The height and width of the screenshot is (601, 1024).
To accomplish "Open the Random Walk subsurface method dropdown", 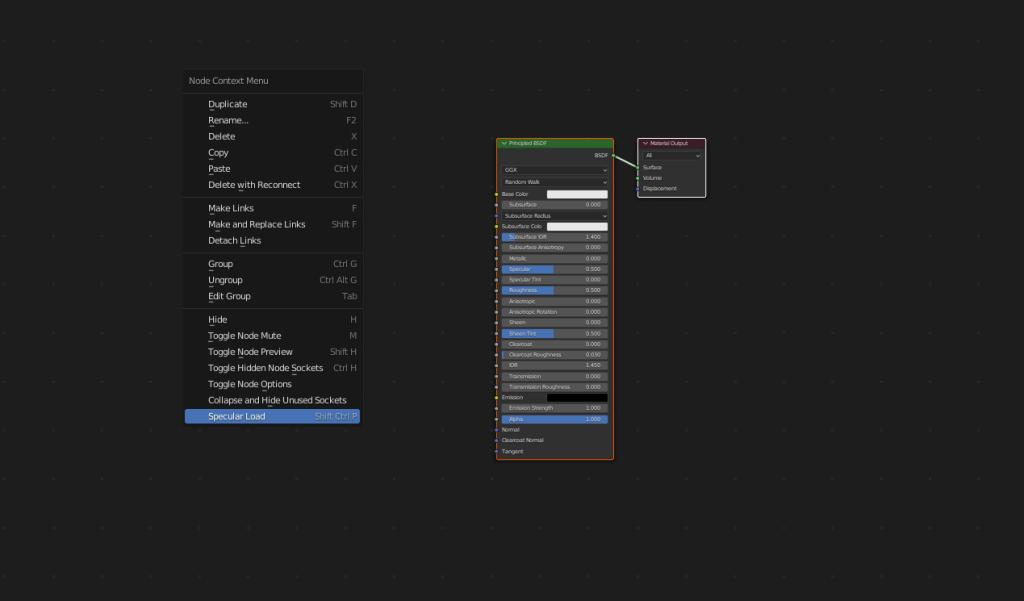I will [555, 182].
